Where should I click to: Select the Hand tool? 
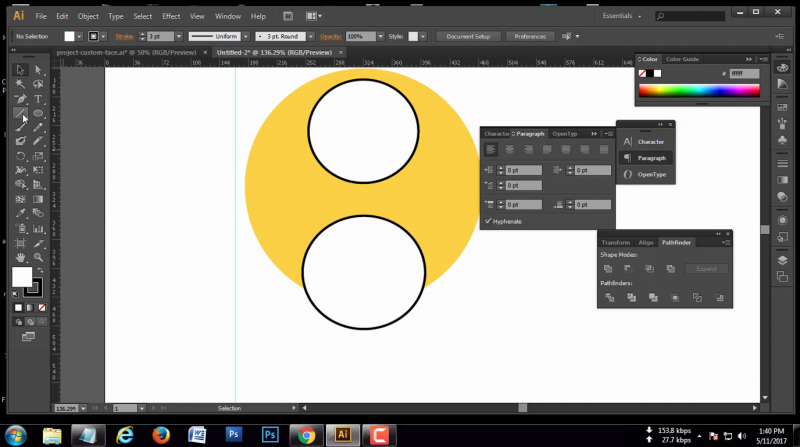[x=20, y=257]
